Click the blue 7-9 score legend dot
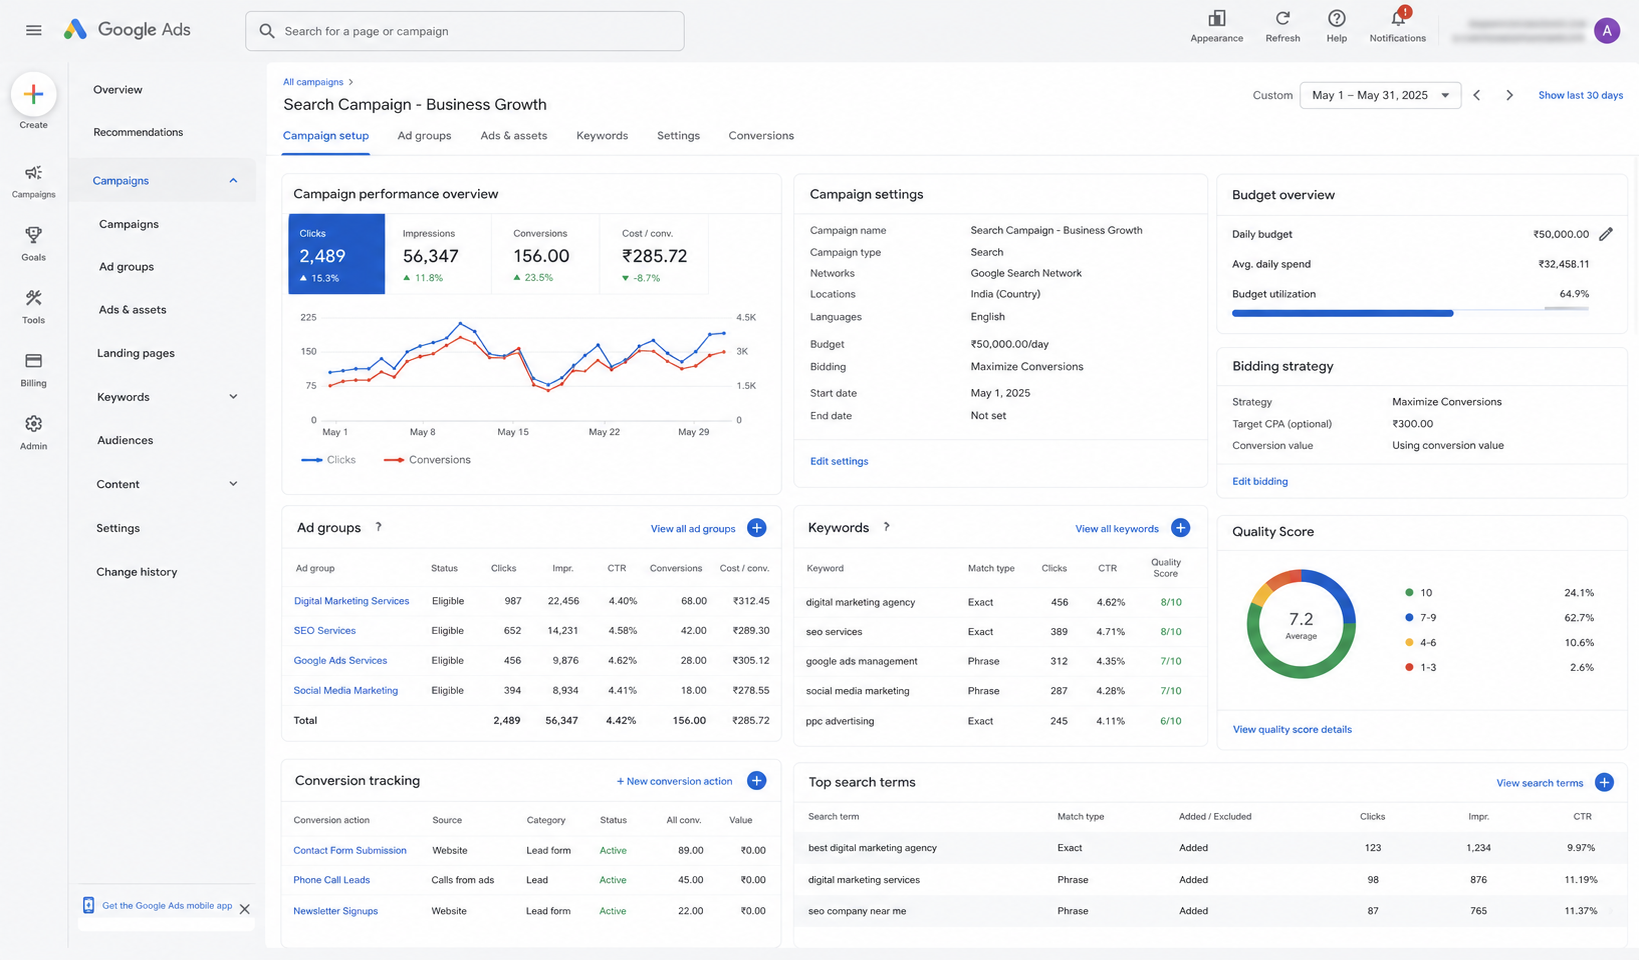 (x=1409, y=618)
